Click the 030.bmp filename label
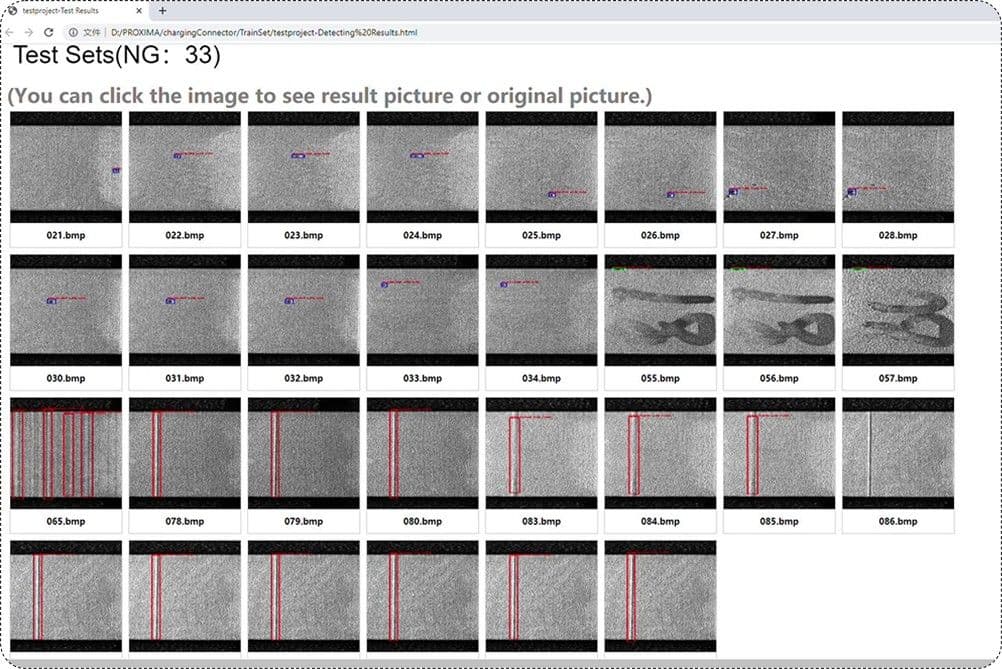The image size is (1002, 669). click(66, 379)
